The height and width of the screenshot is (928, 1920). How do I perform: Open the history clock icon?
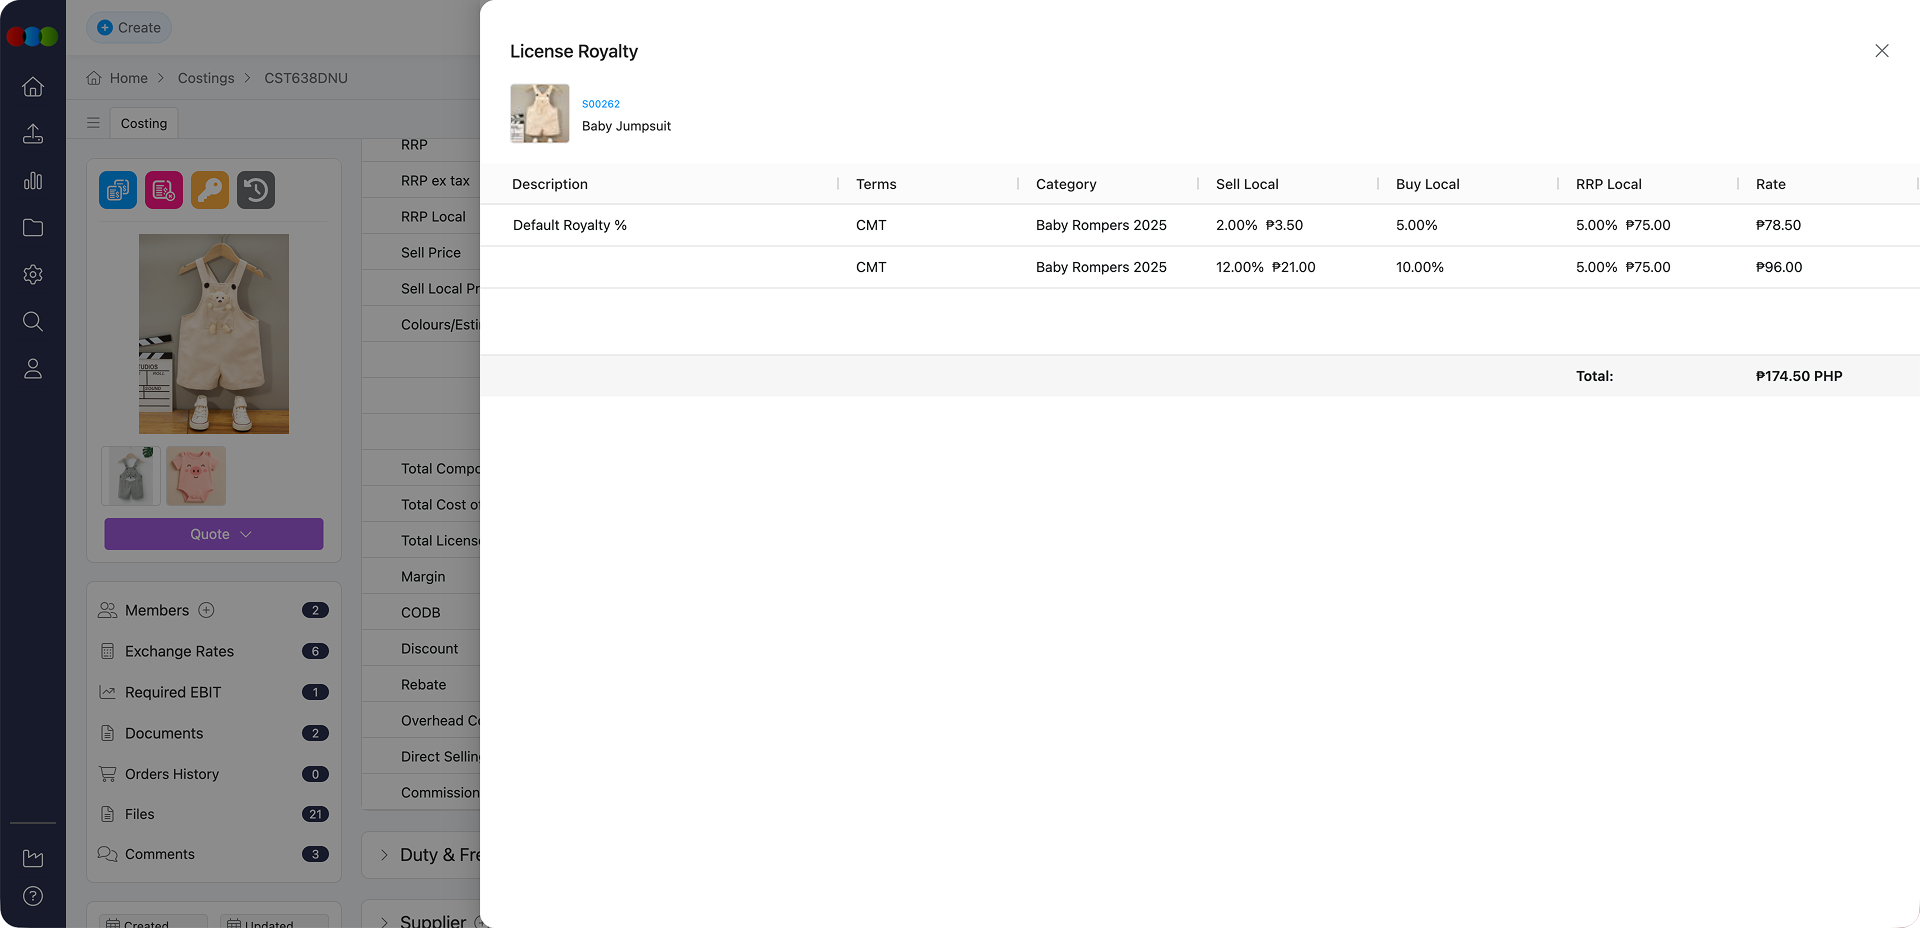256,190
